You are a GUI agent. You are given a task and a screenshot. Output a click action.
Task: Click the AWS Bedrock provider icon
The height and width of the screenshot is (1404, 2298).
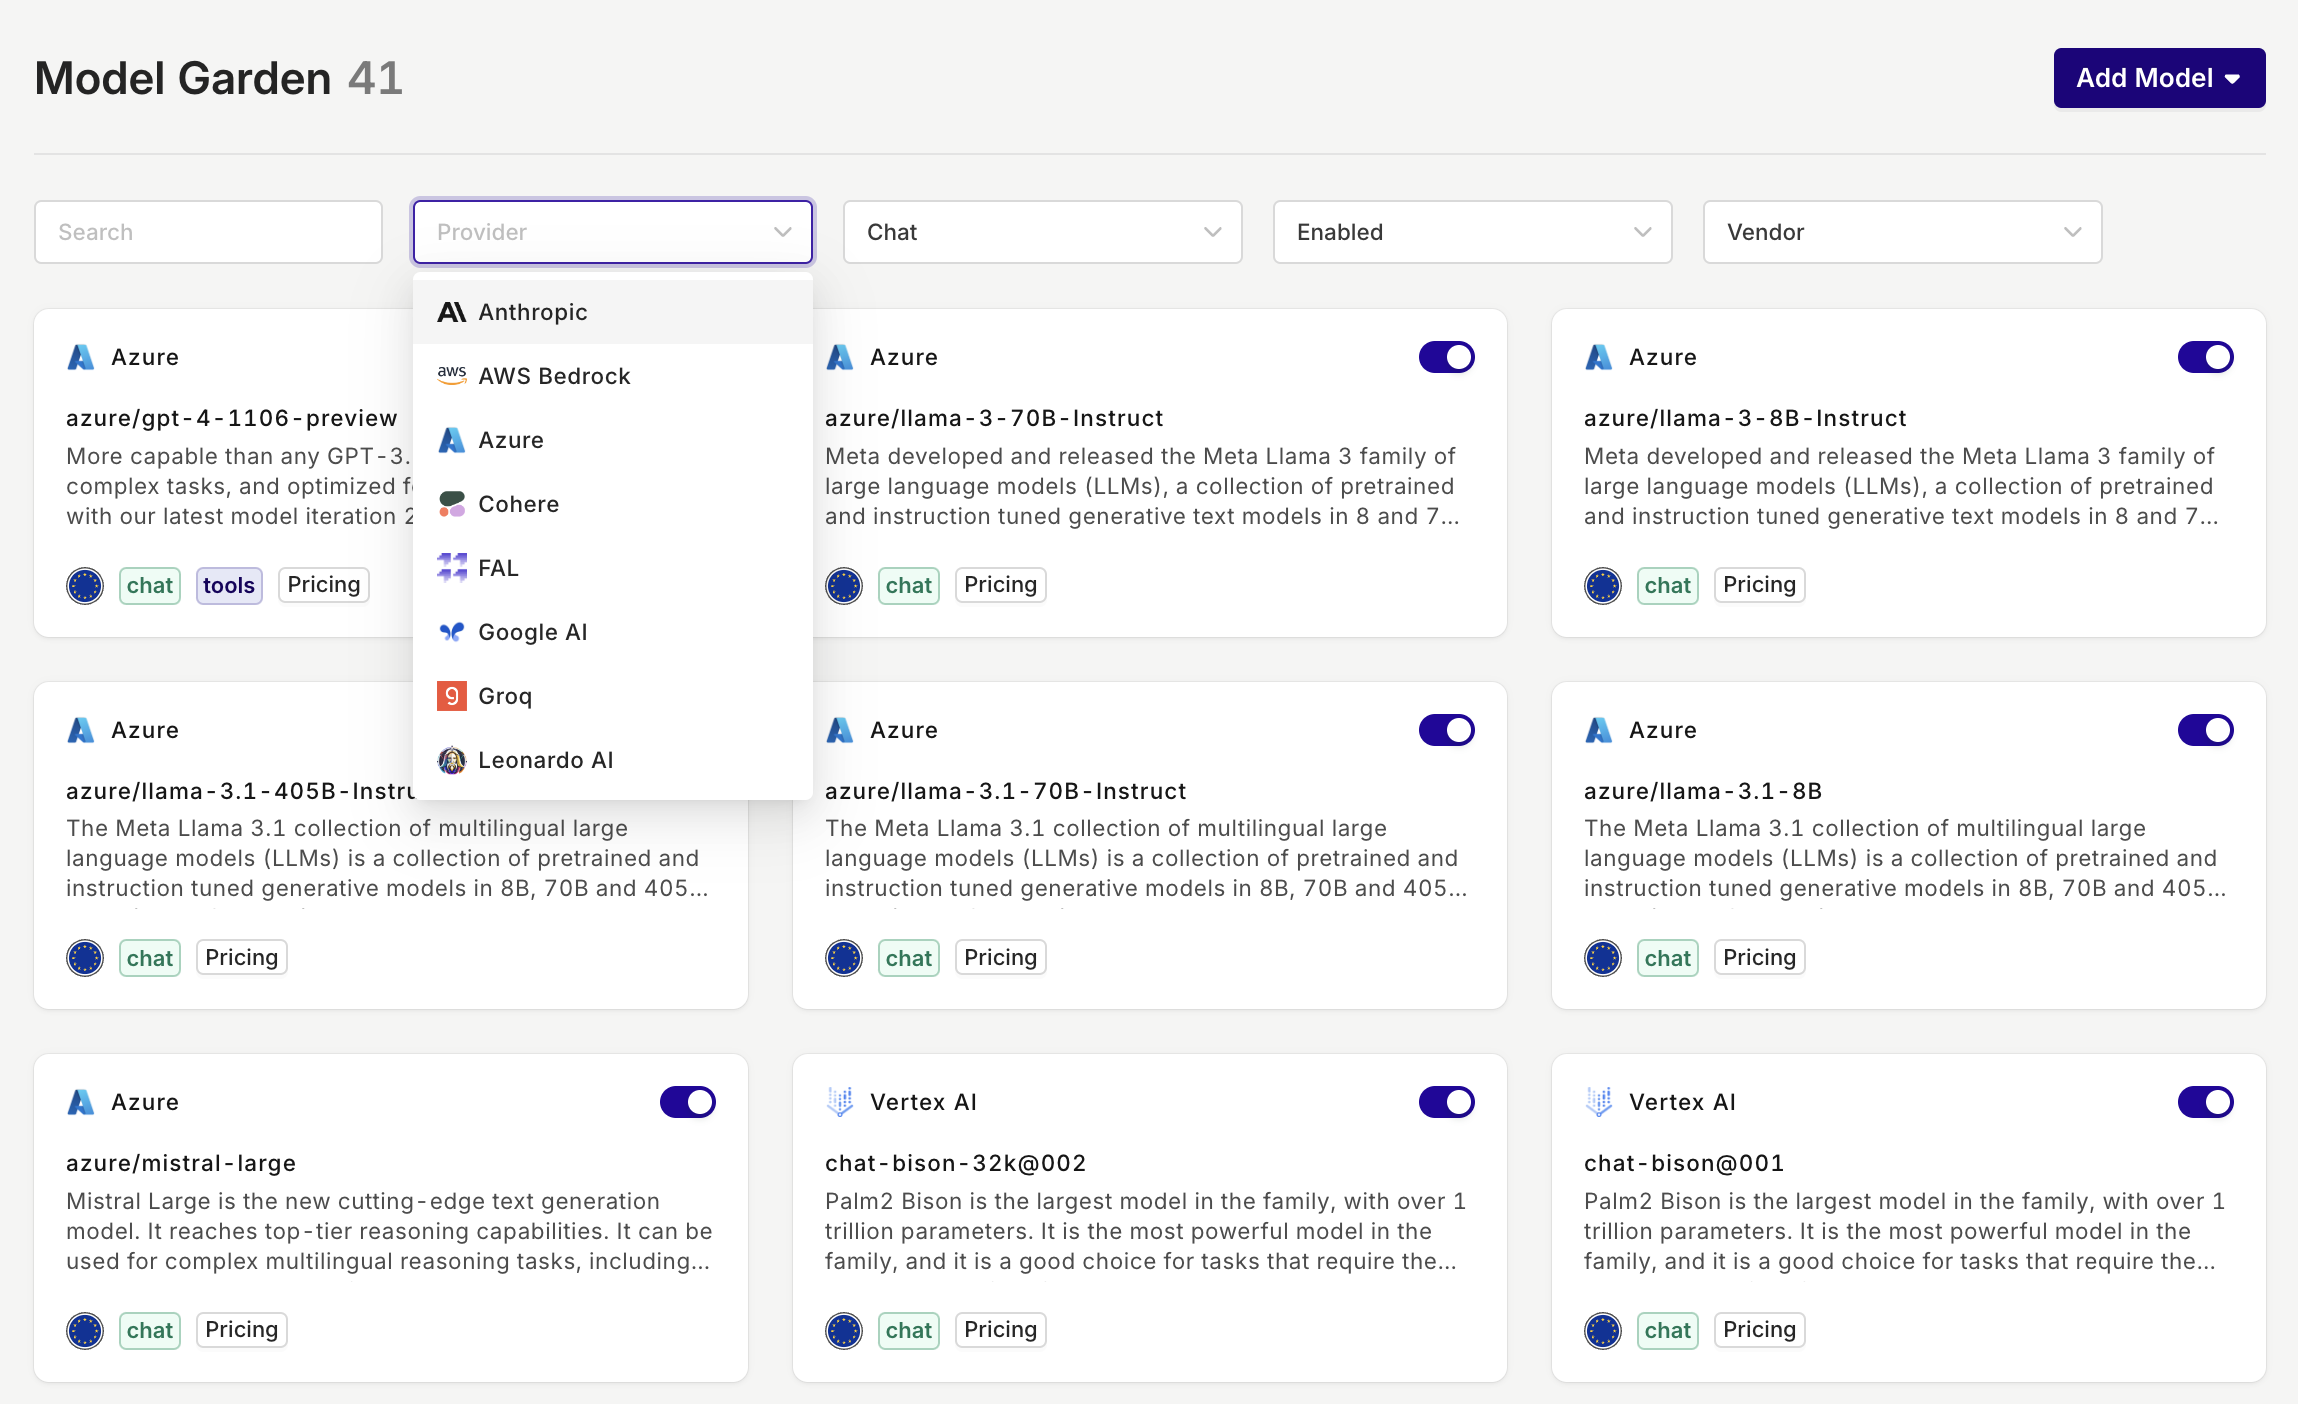coord(451,374)
